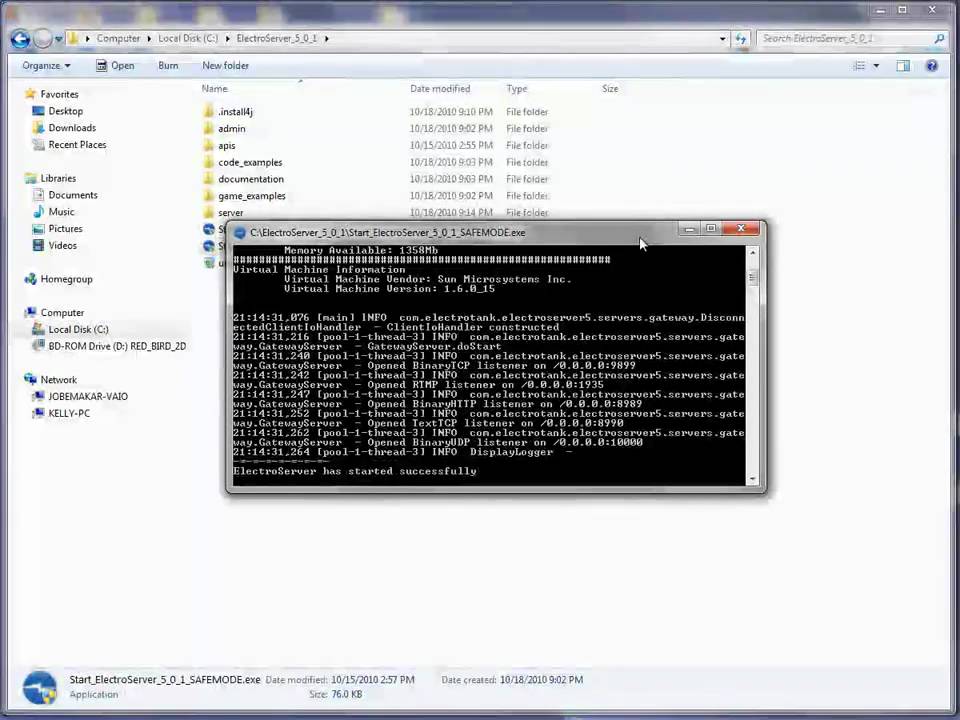The image size is (960, 720).
Task: Click 'ElectroServer has started successfully' console line
Action: pyautogui.click(x=354, y=471)
